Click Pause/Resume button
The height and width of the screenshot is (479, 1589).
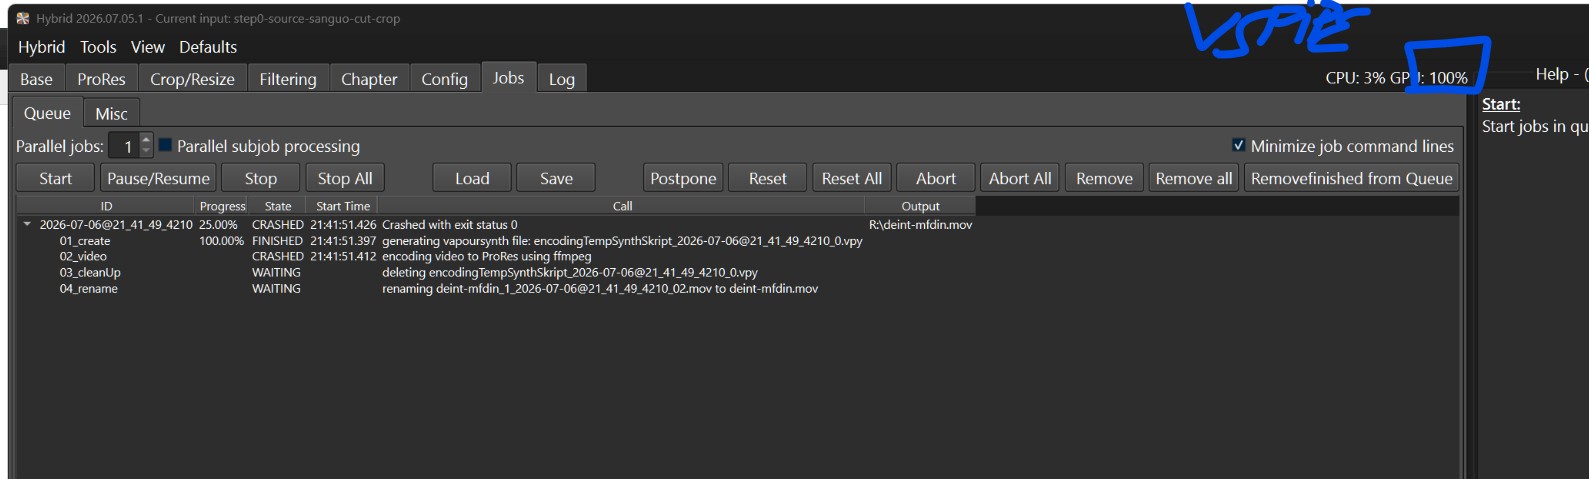158,178
